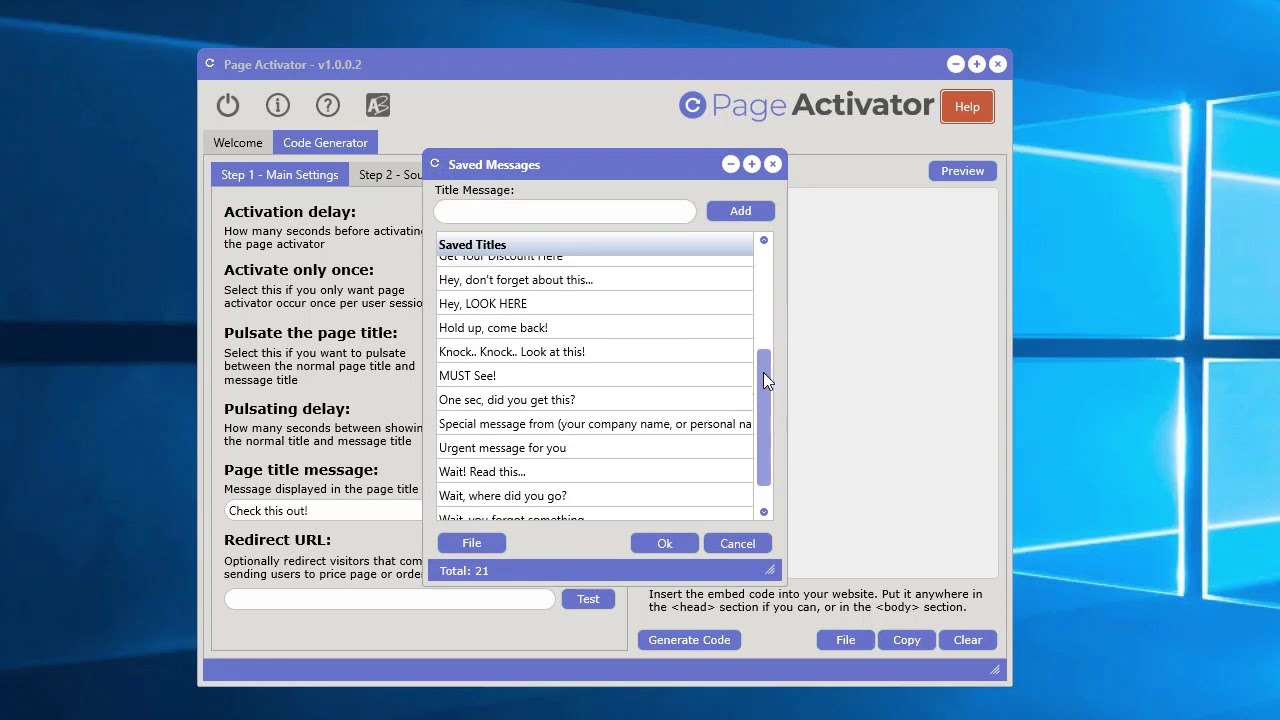
Task: Click Add button in Saved Messages
Action: (740, 211)
